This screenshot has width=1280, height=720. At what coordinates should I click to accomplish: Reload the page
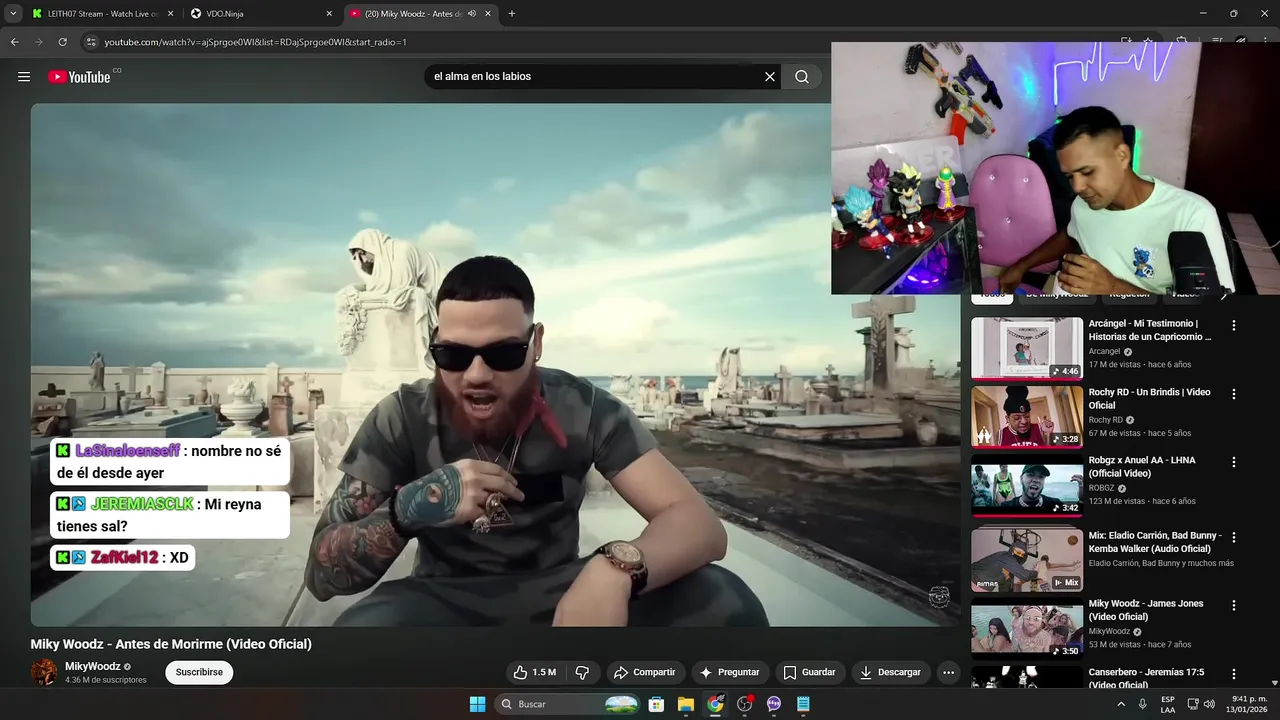tap(62, 42)
